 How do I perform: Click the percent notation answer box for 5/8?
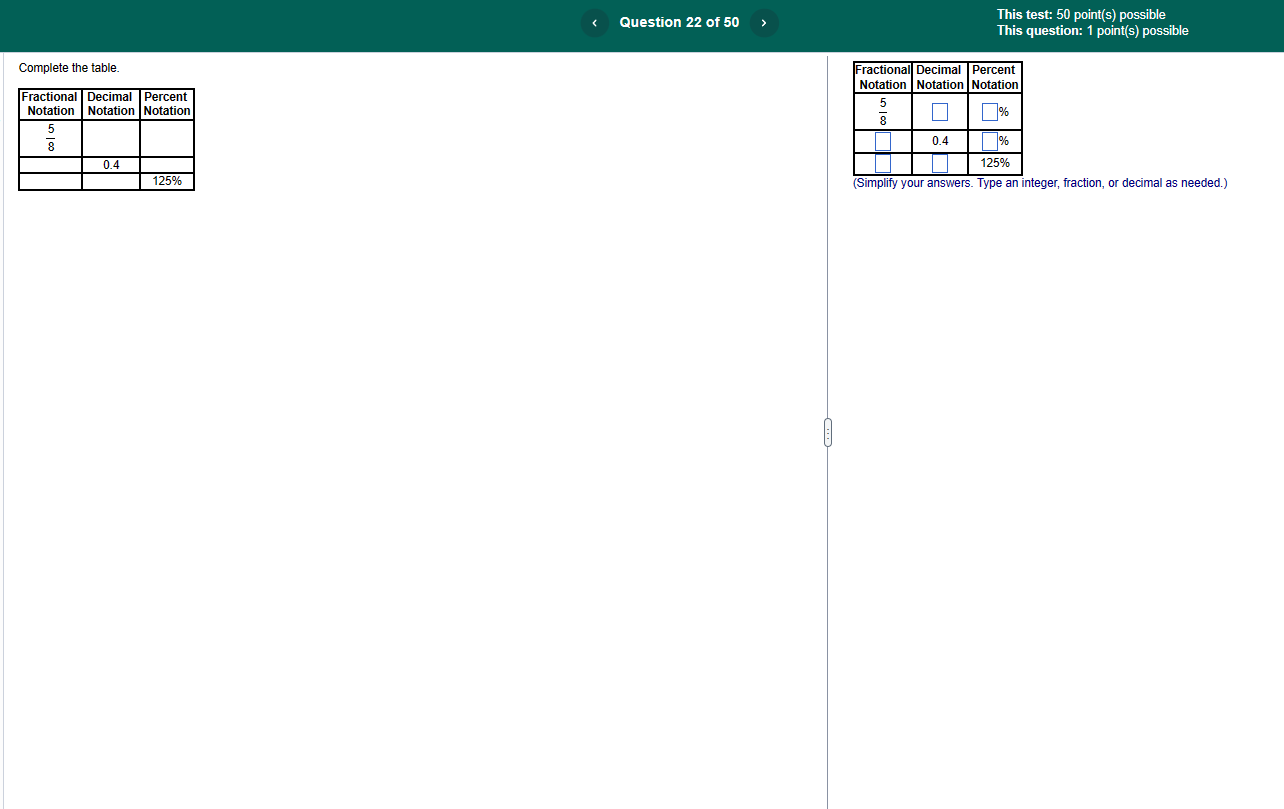pos(989,111)
